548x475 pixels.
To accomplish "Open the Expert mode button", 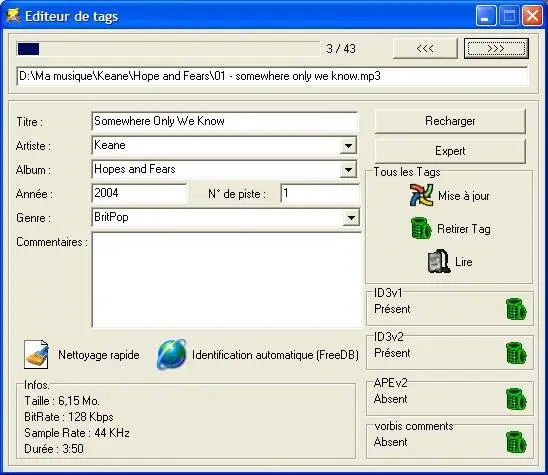I will point(450,151).
